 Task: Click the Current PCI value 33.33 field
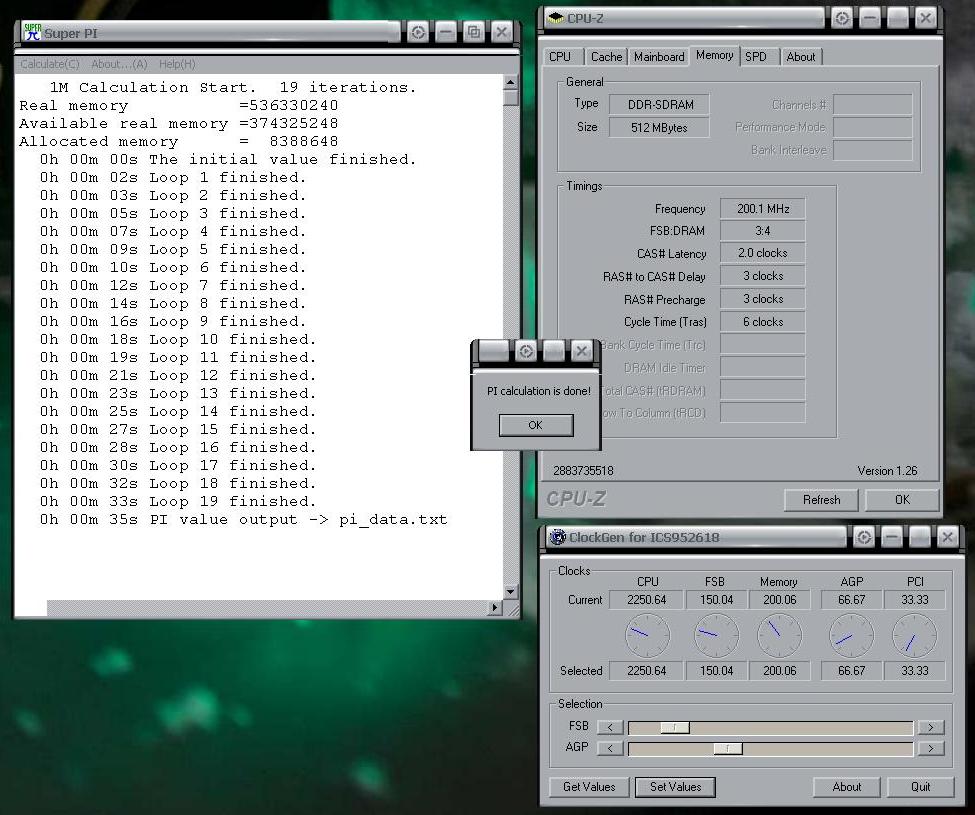click(x=915, y=600)
